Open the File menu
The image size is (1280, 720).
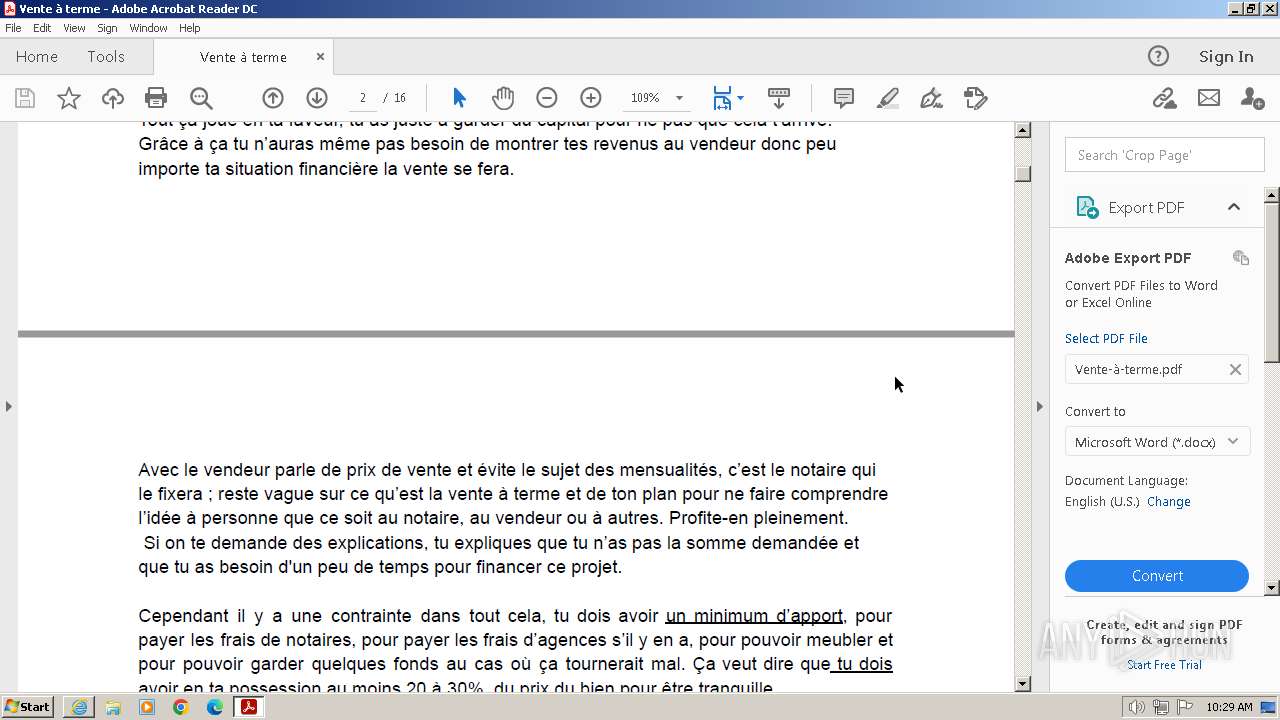(13, 28)
